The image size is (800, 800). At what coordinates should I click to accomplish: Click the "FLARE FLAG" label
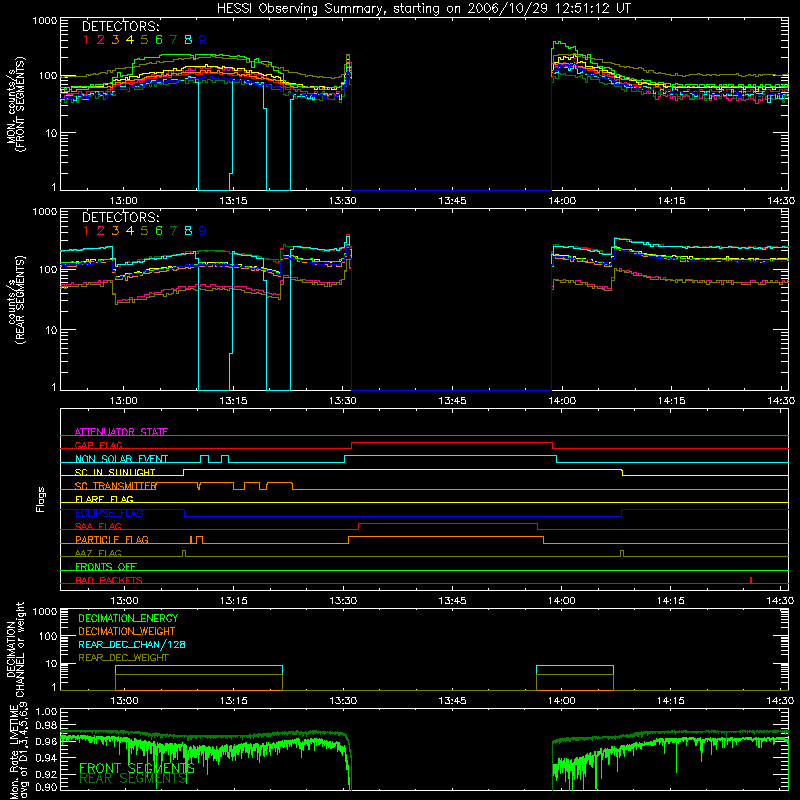104,499
